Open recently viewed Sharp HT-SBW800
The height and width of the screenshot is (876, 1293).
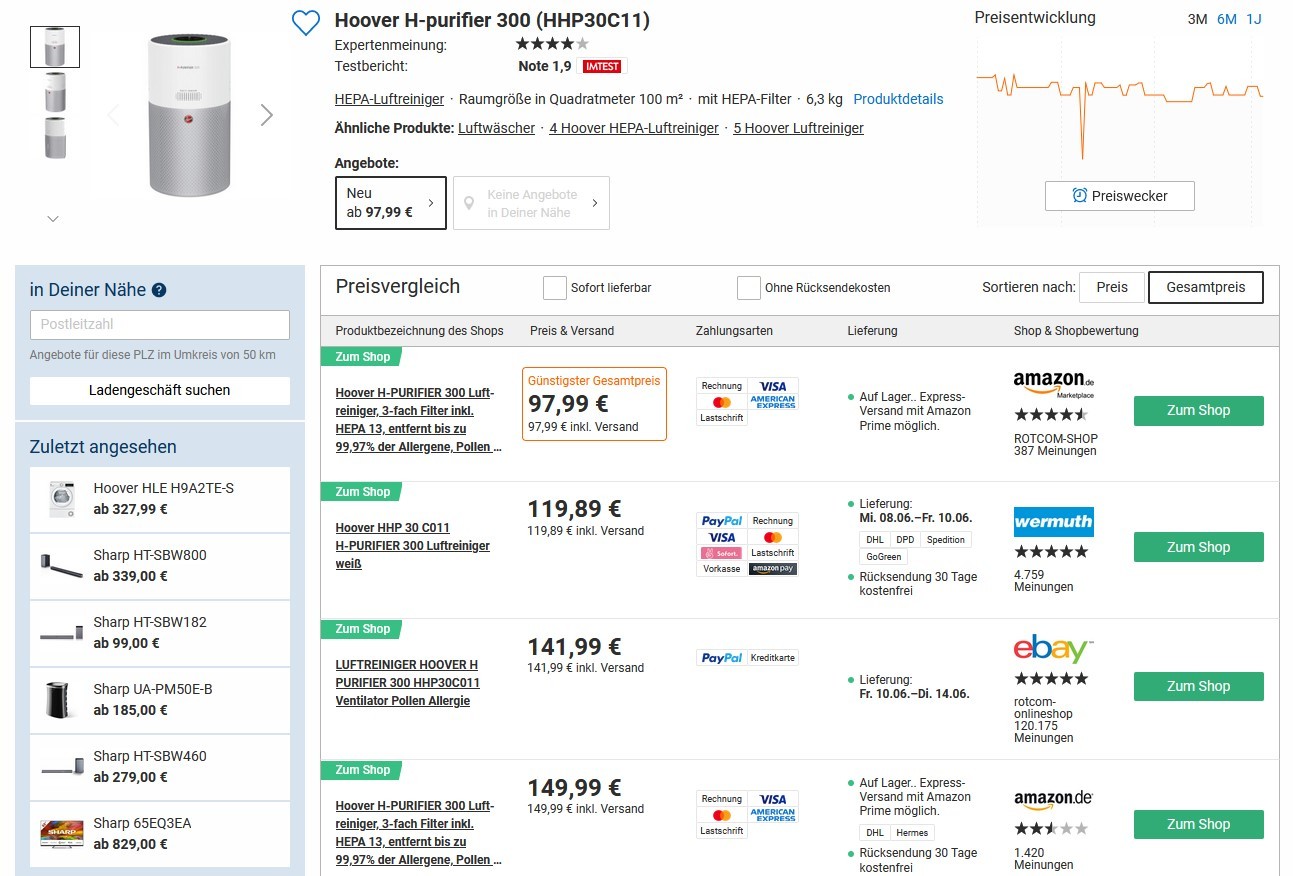pos(160,565)
